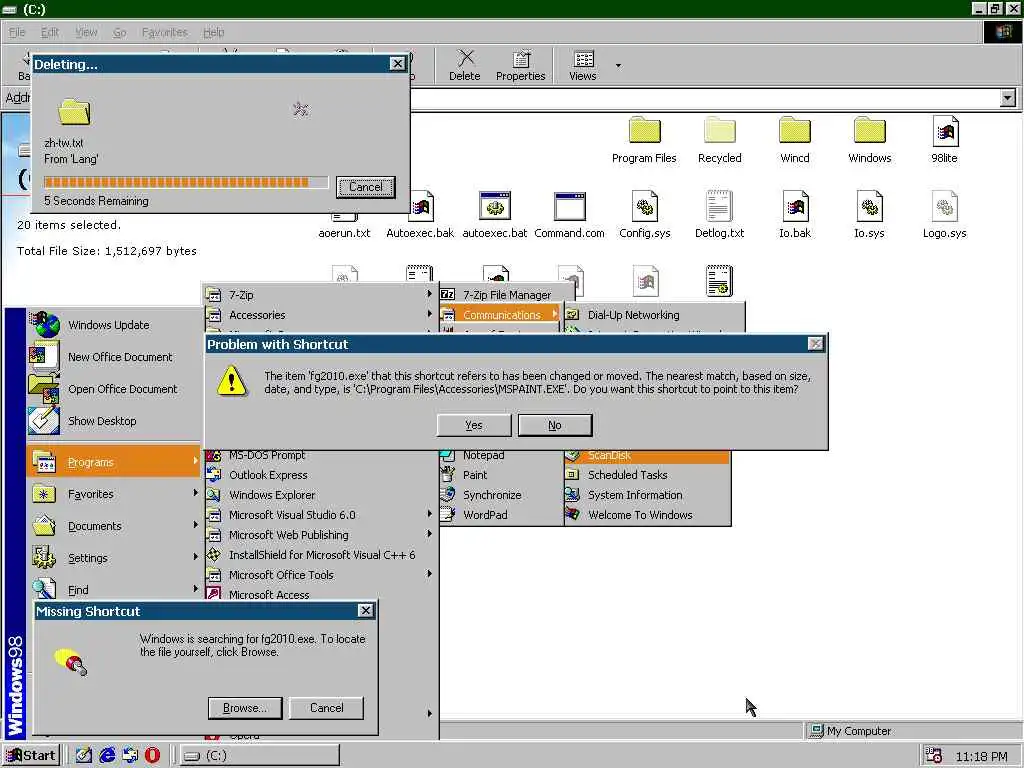Launch Internet Explorer from Quick Launch
The width and height of the screenshot is (1024, 768).
click(x=107, y=755)
